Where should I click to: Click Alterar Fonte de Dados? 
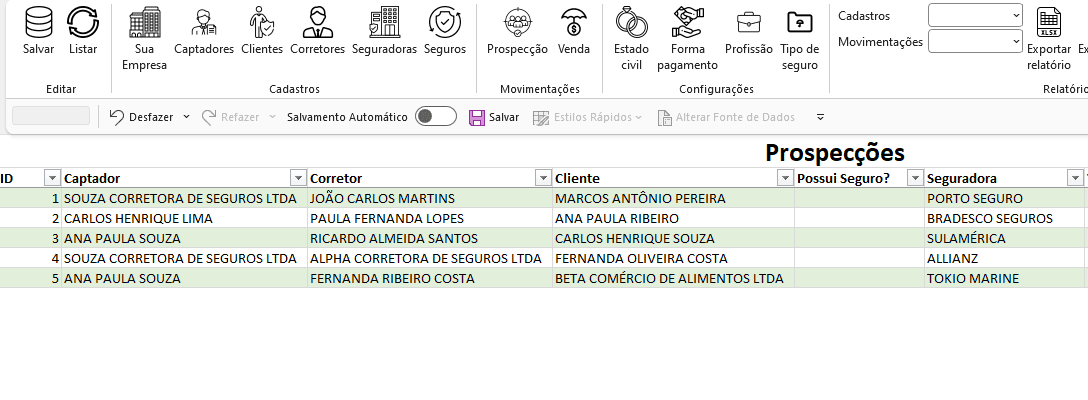coord(726,117)
